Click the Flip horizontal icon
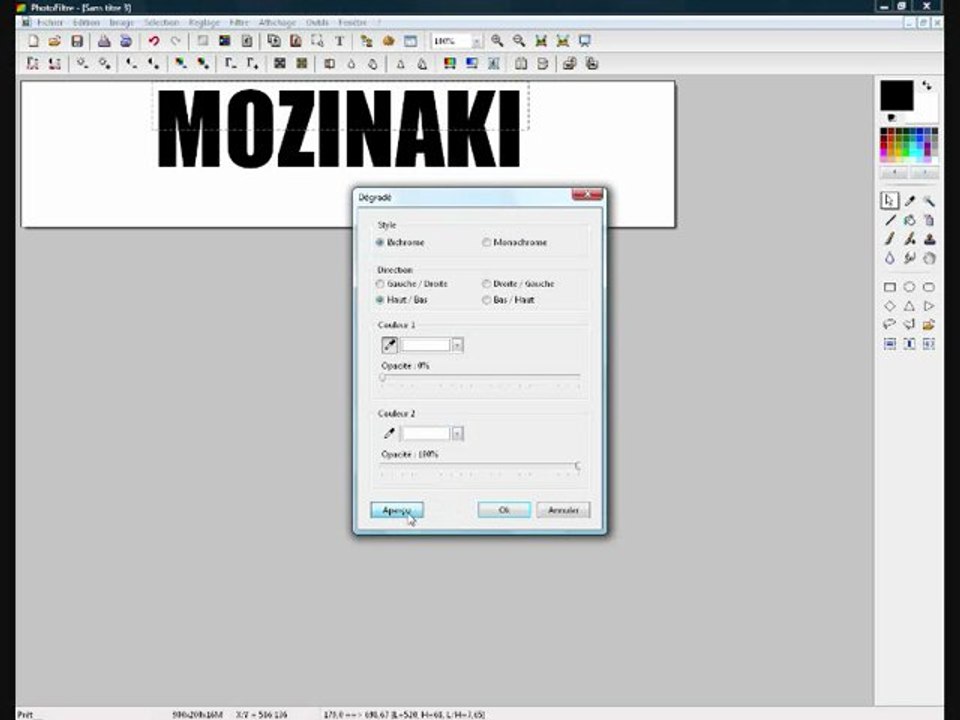 [x=520, y=64]
